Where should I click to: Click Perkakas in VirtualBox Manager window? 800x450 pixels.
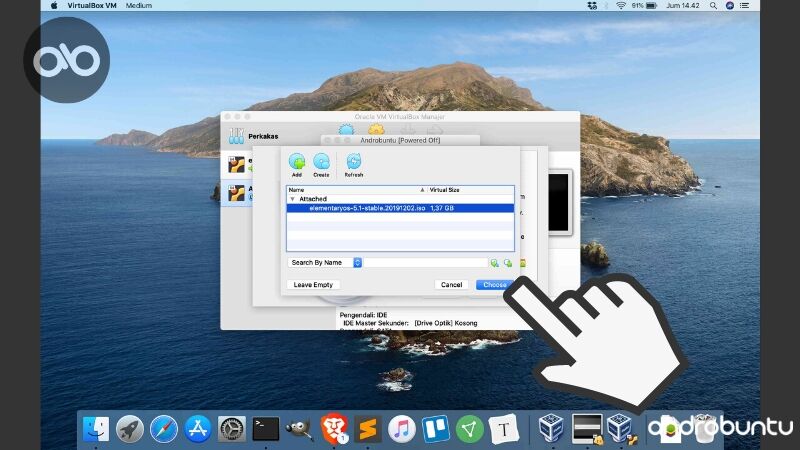(263, 136)
